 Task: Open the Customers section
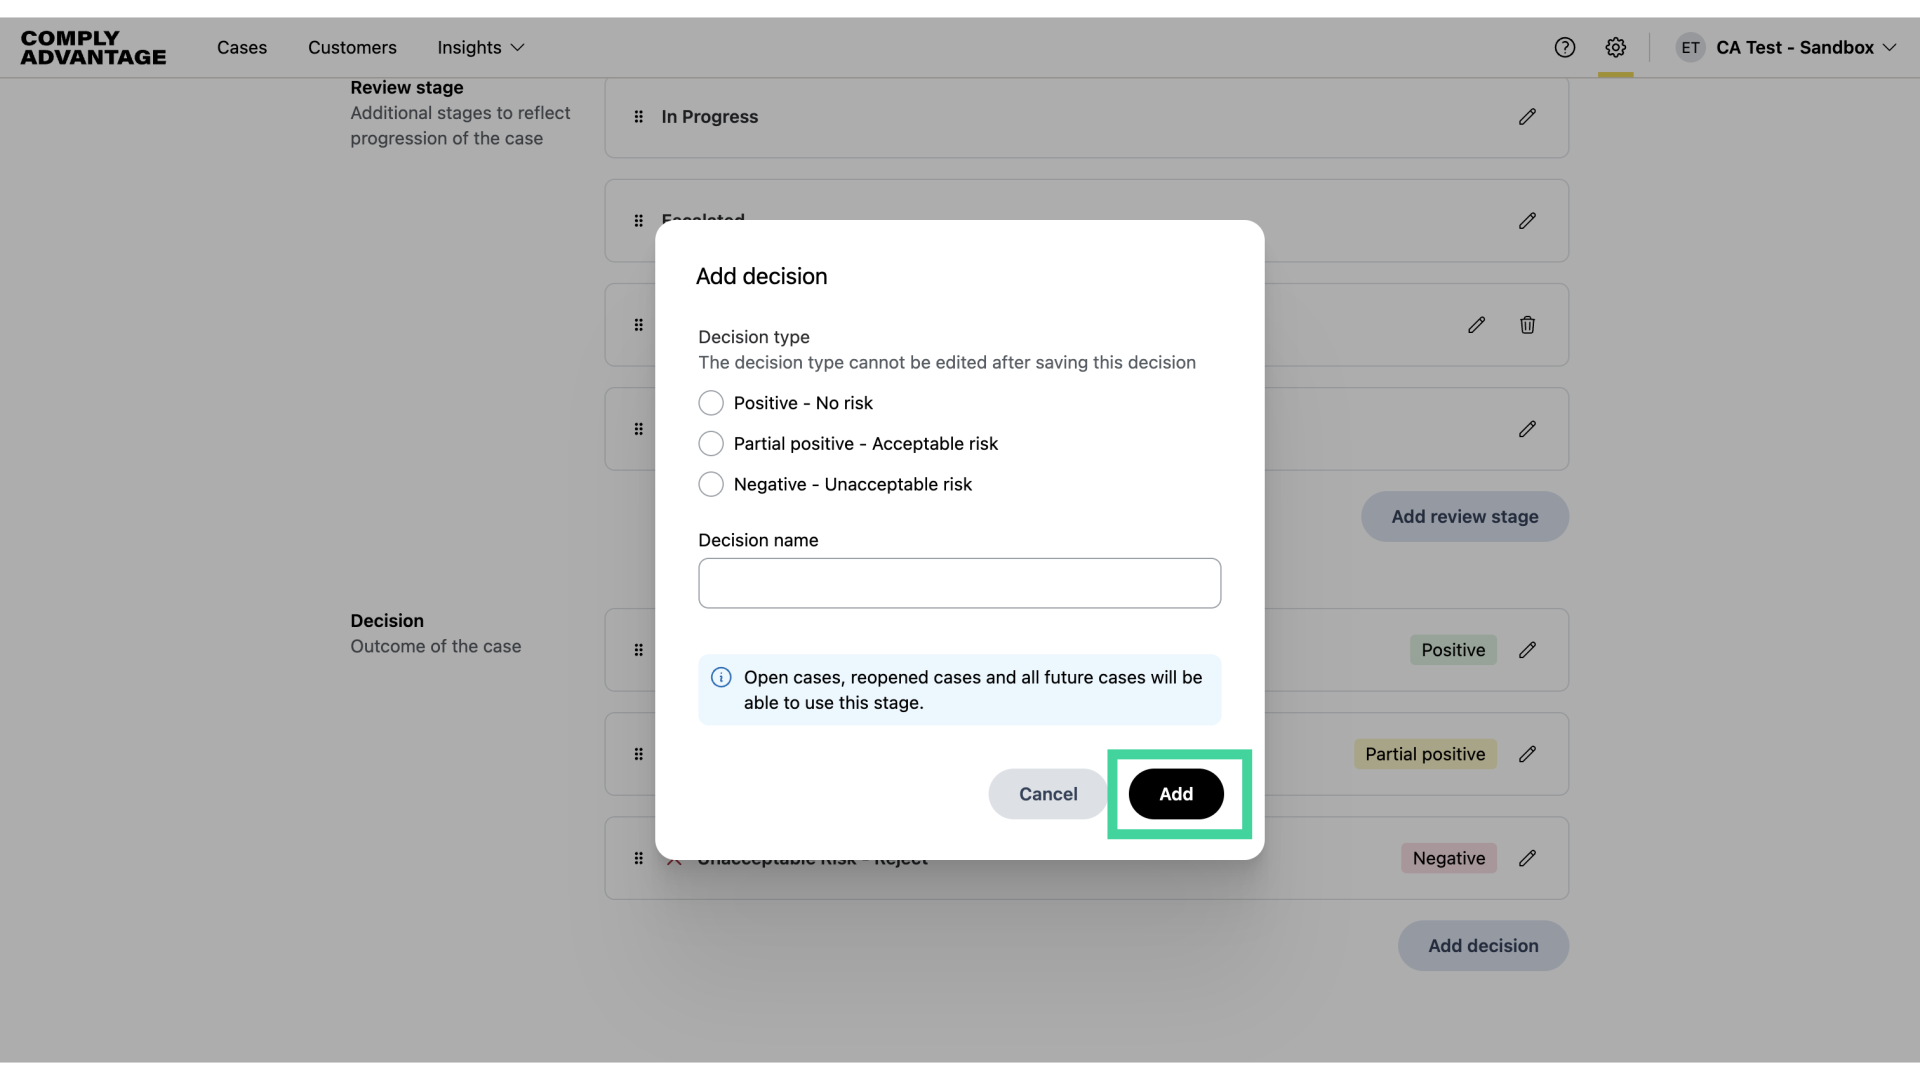(352, 47)
